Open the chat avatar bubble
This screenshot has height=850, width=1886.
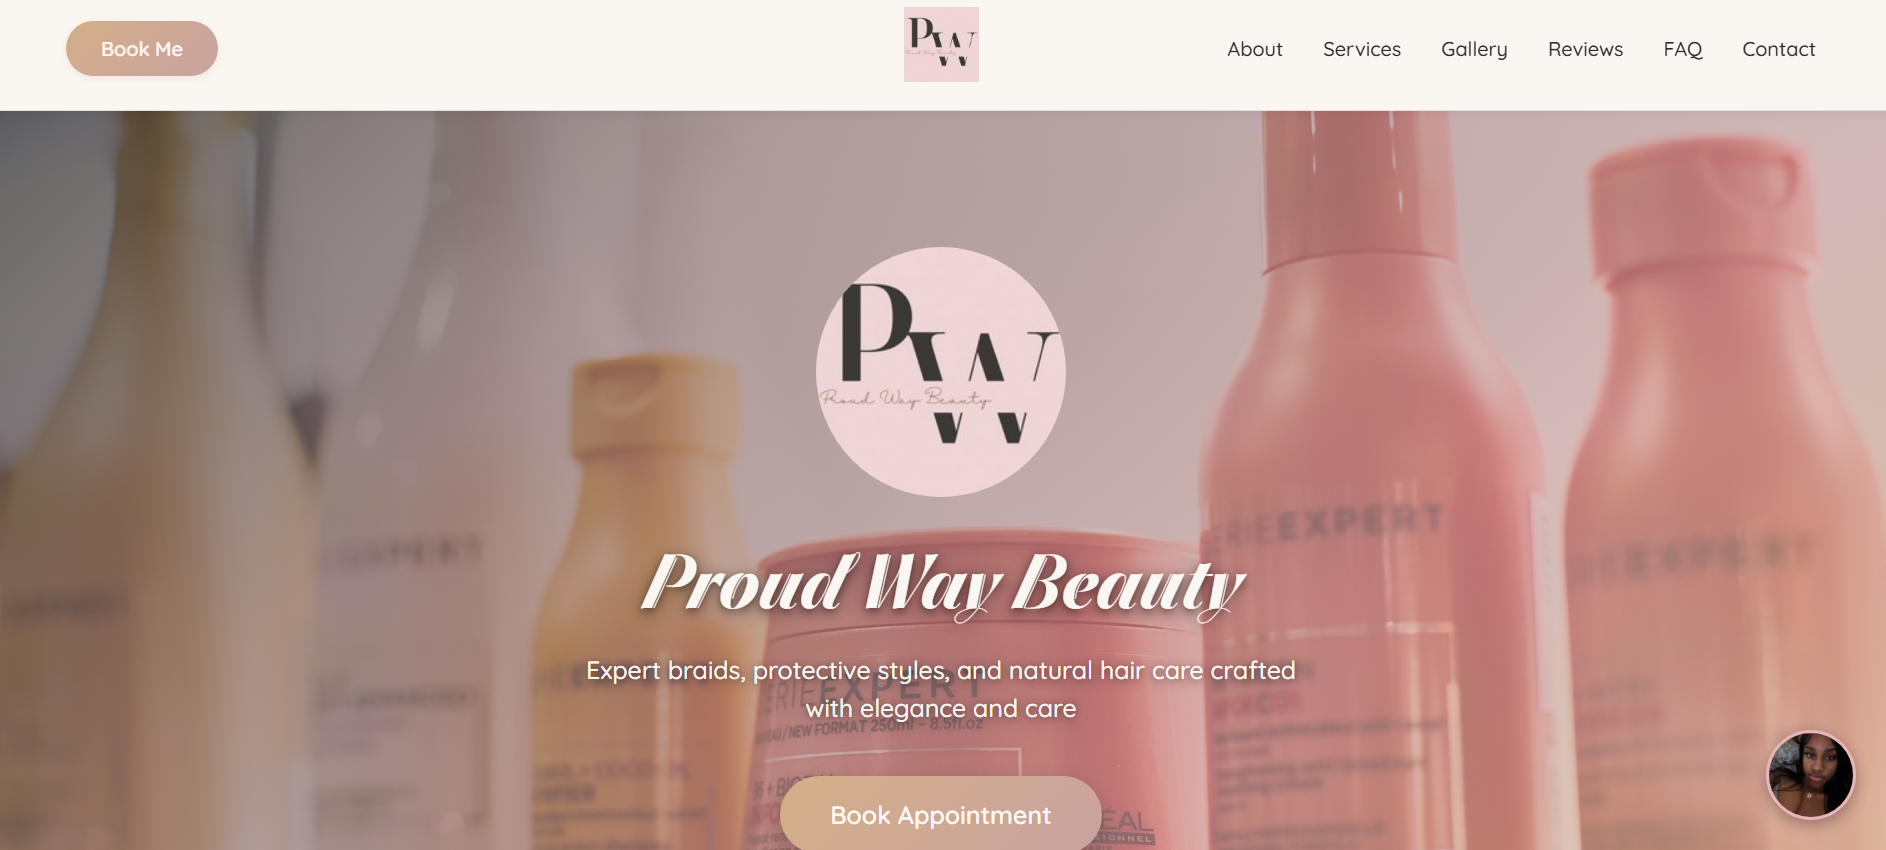[x=1810, y=775]
